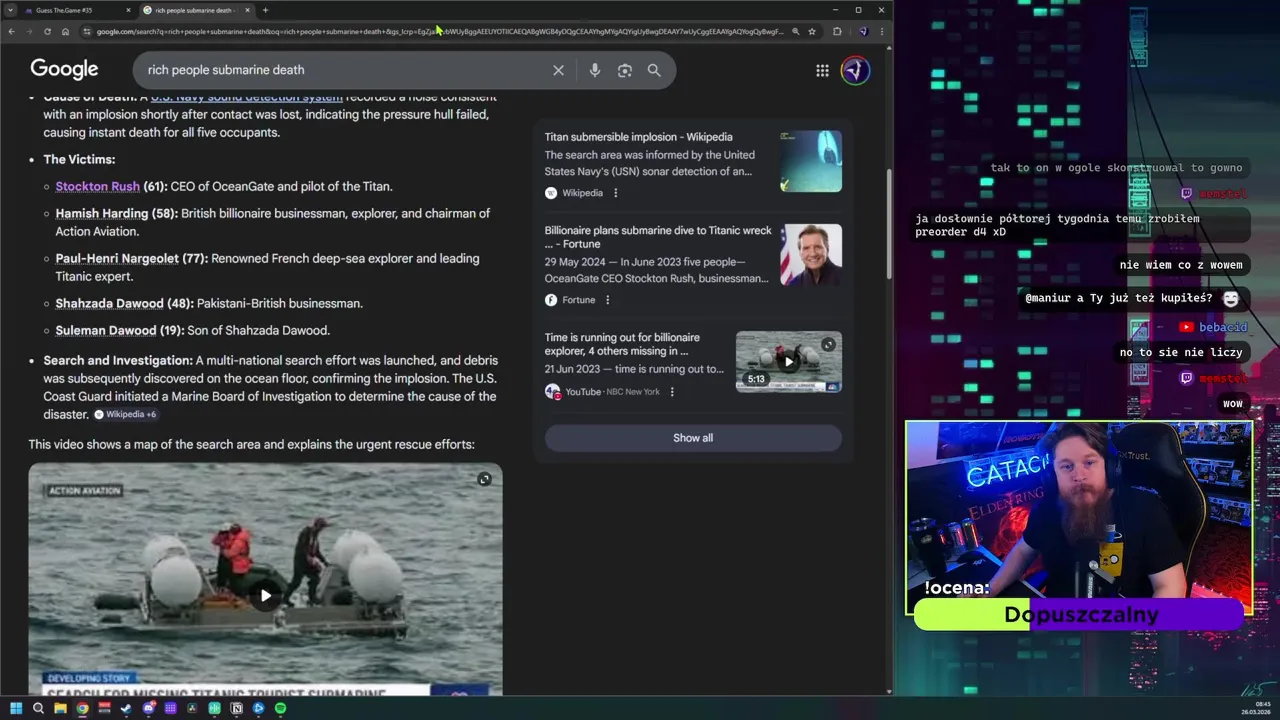Open Titan submersible implosion Wikipedia result
The height and width of the screenshot is (720, 1280).
coord(638,137)
